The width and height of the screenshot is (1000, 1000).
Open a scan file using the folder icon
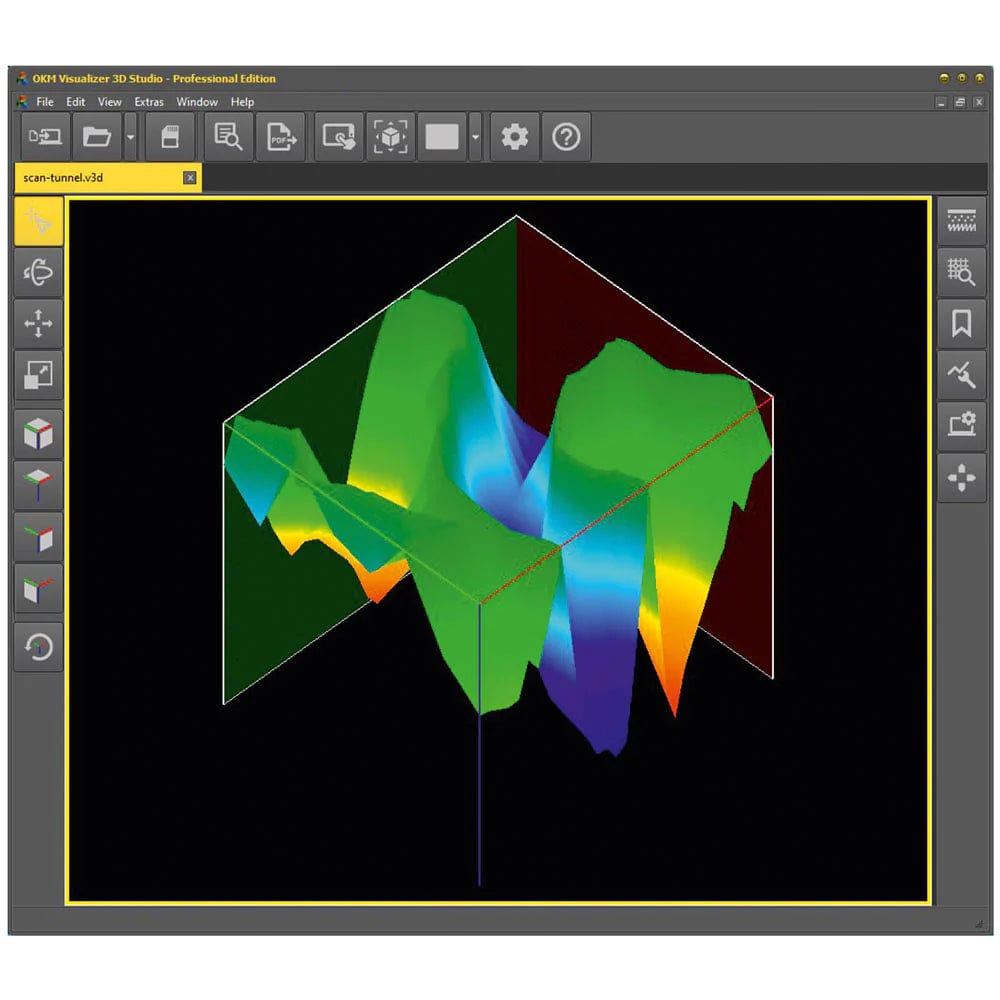[x=96, y=136]
